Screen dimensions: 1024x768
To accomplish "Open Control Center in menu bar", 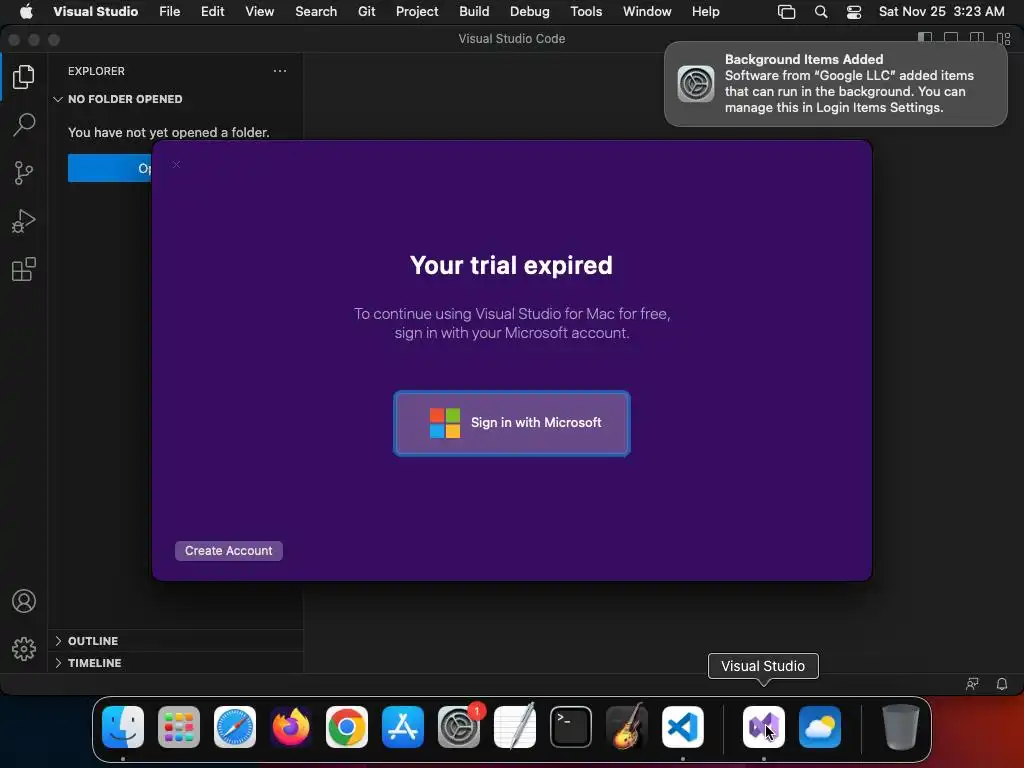I will click(854, 11).
